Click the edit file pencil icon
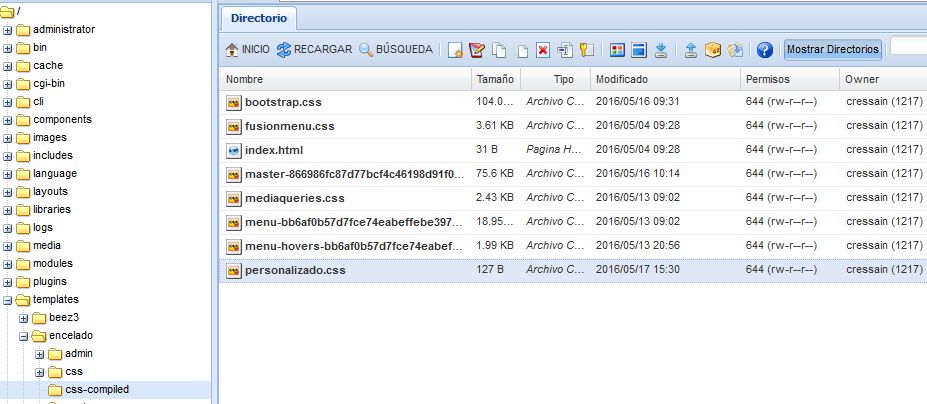 click(477, 50)
